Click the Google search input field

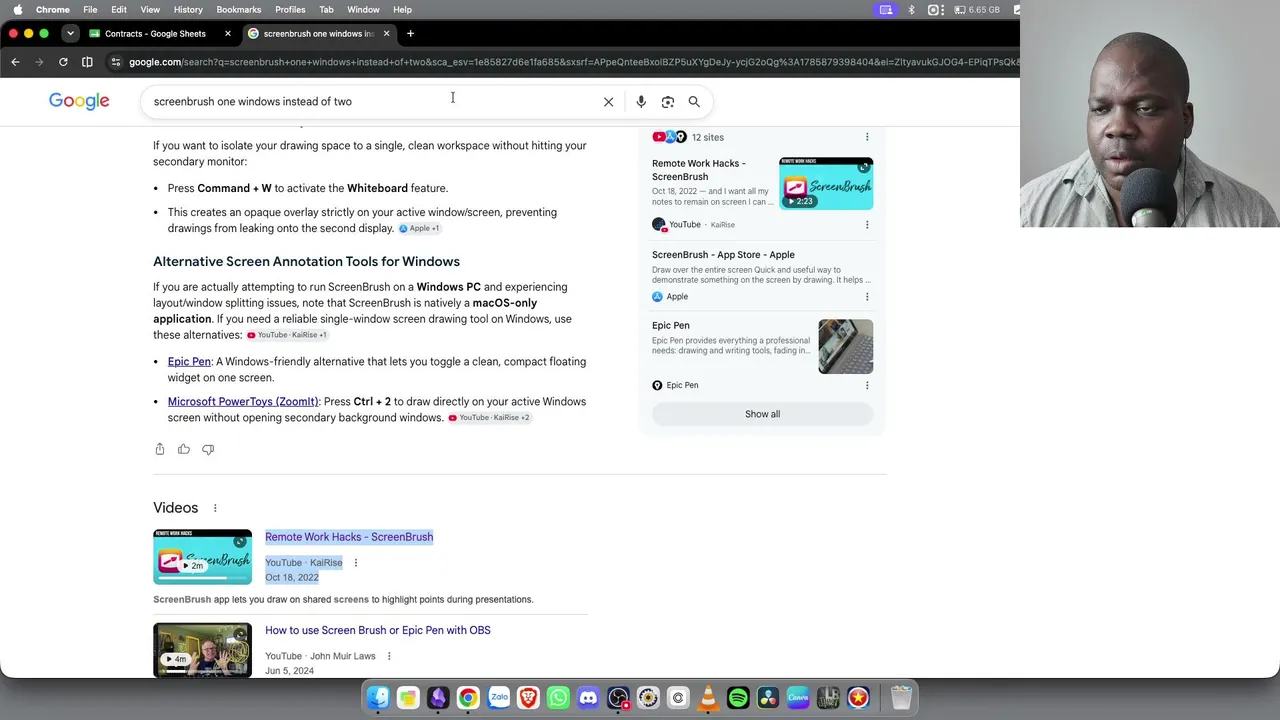(x=374, y=101)
